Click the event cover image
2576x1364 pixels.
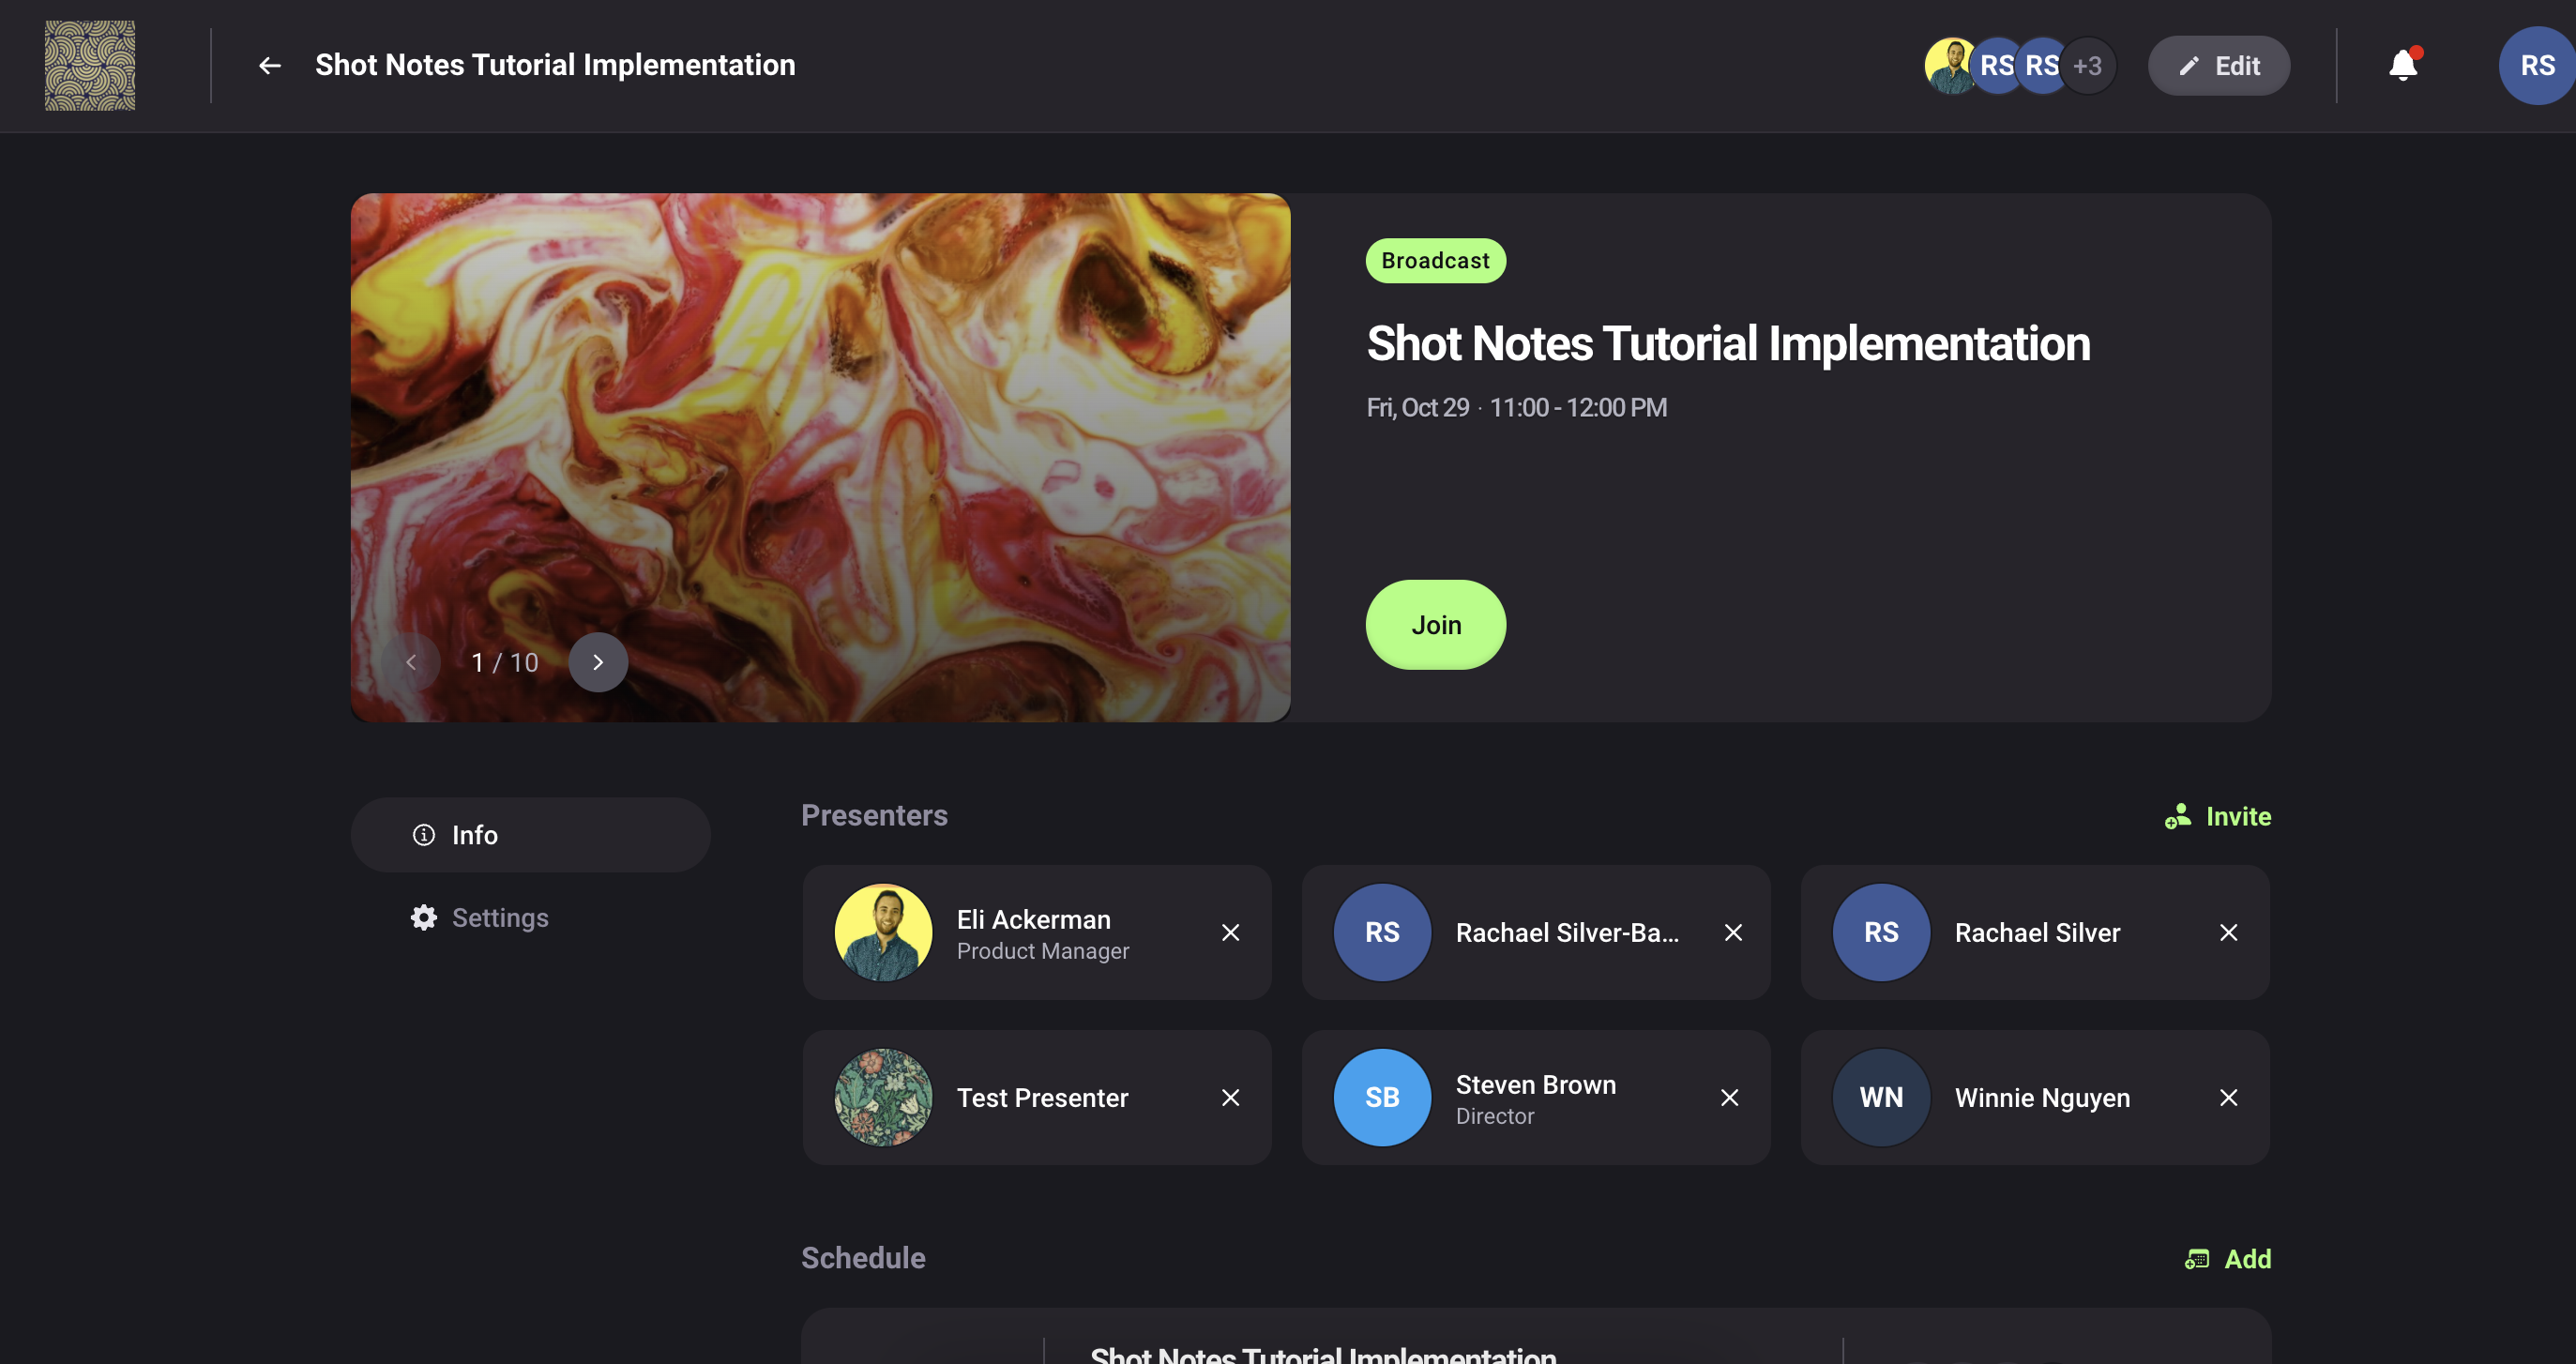click(820, 458)
